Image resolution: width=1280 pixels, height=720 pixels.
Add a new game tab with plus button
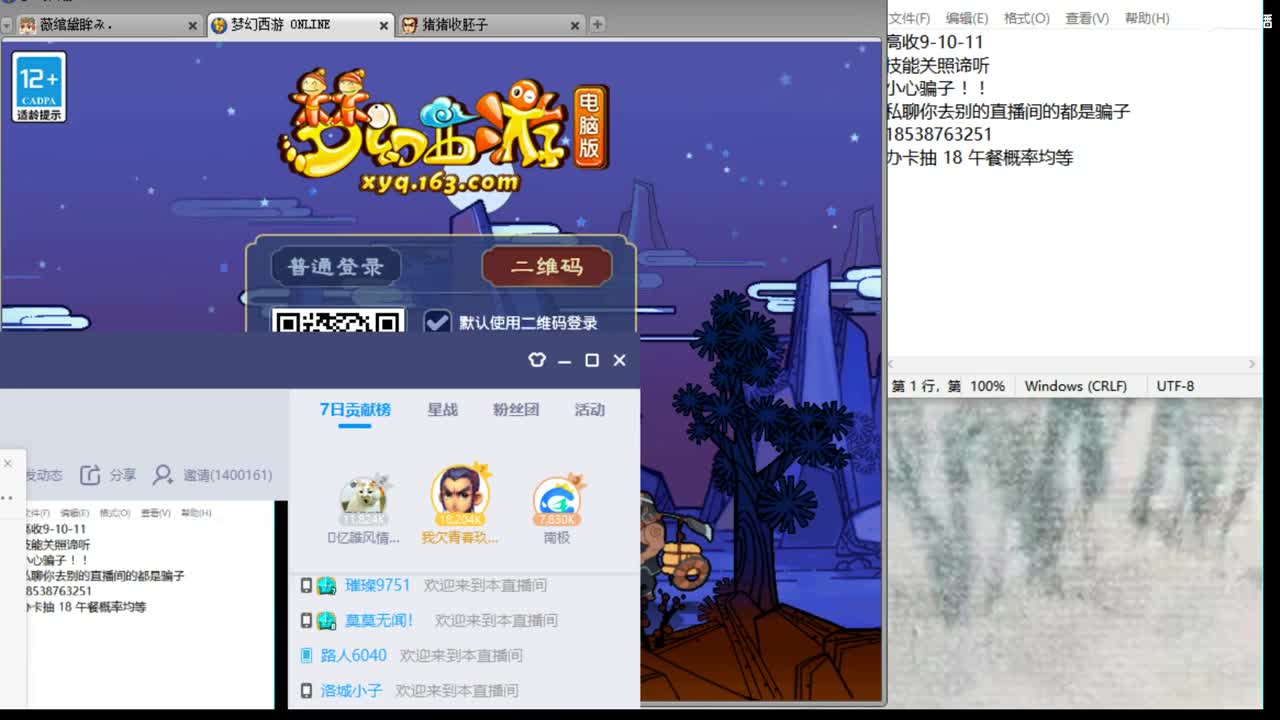click(597, 24)
